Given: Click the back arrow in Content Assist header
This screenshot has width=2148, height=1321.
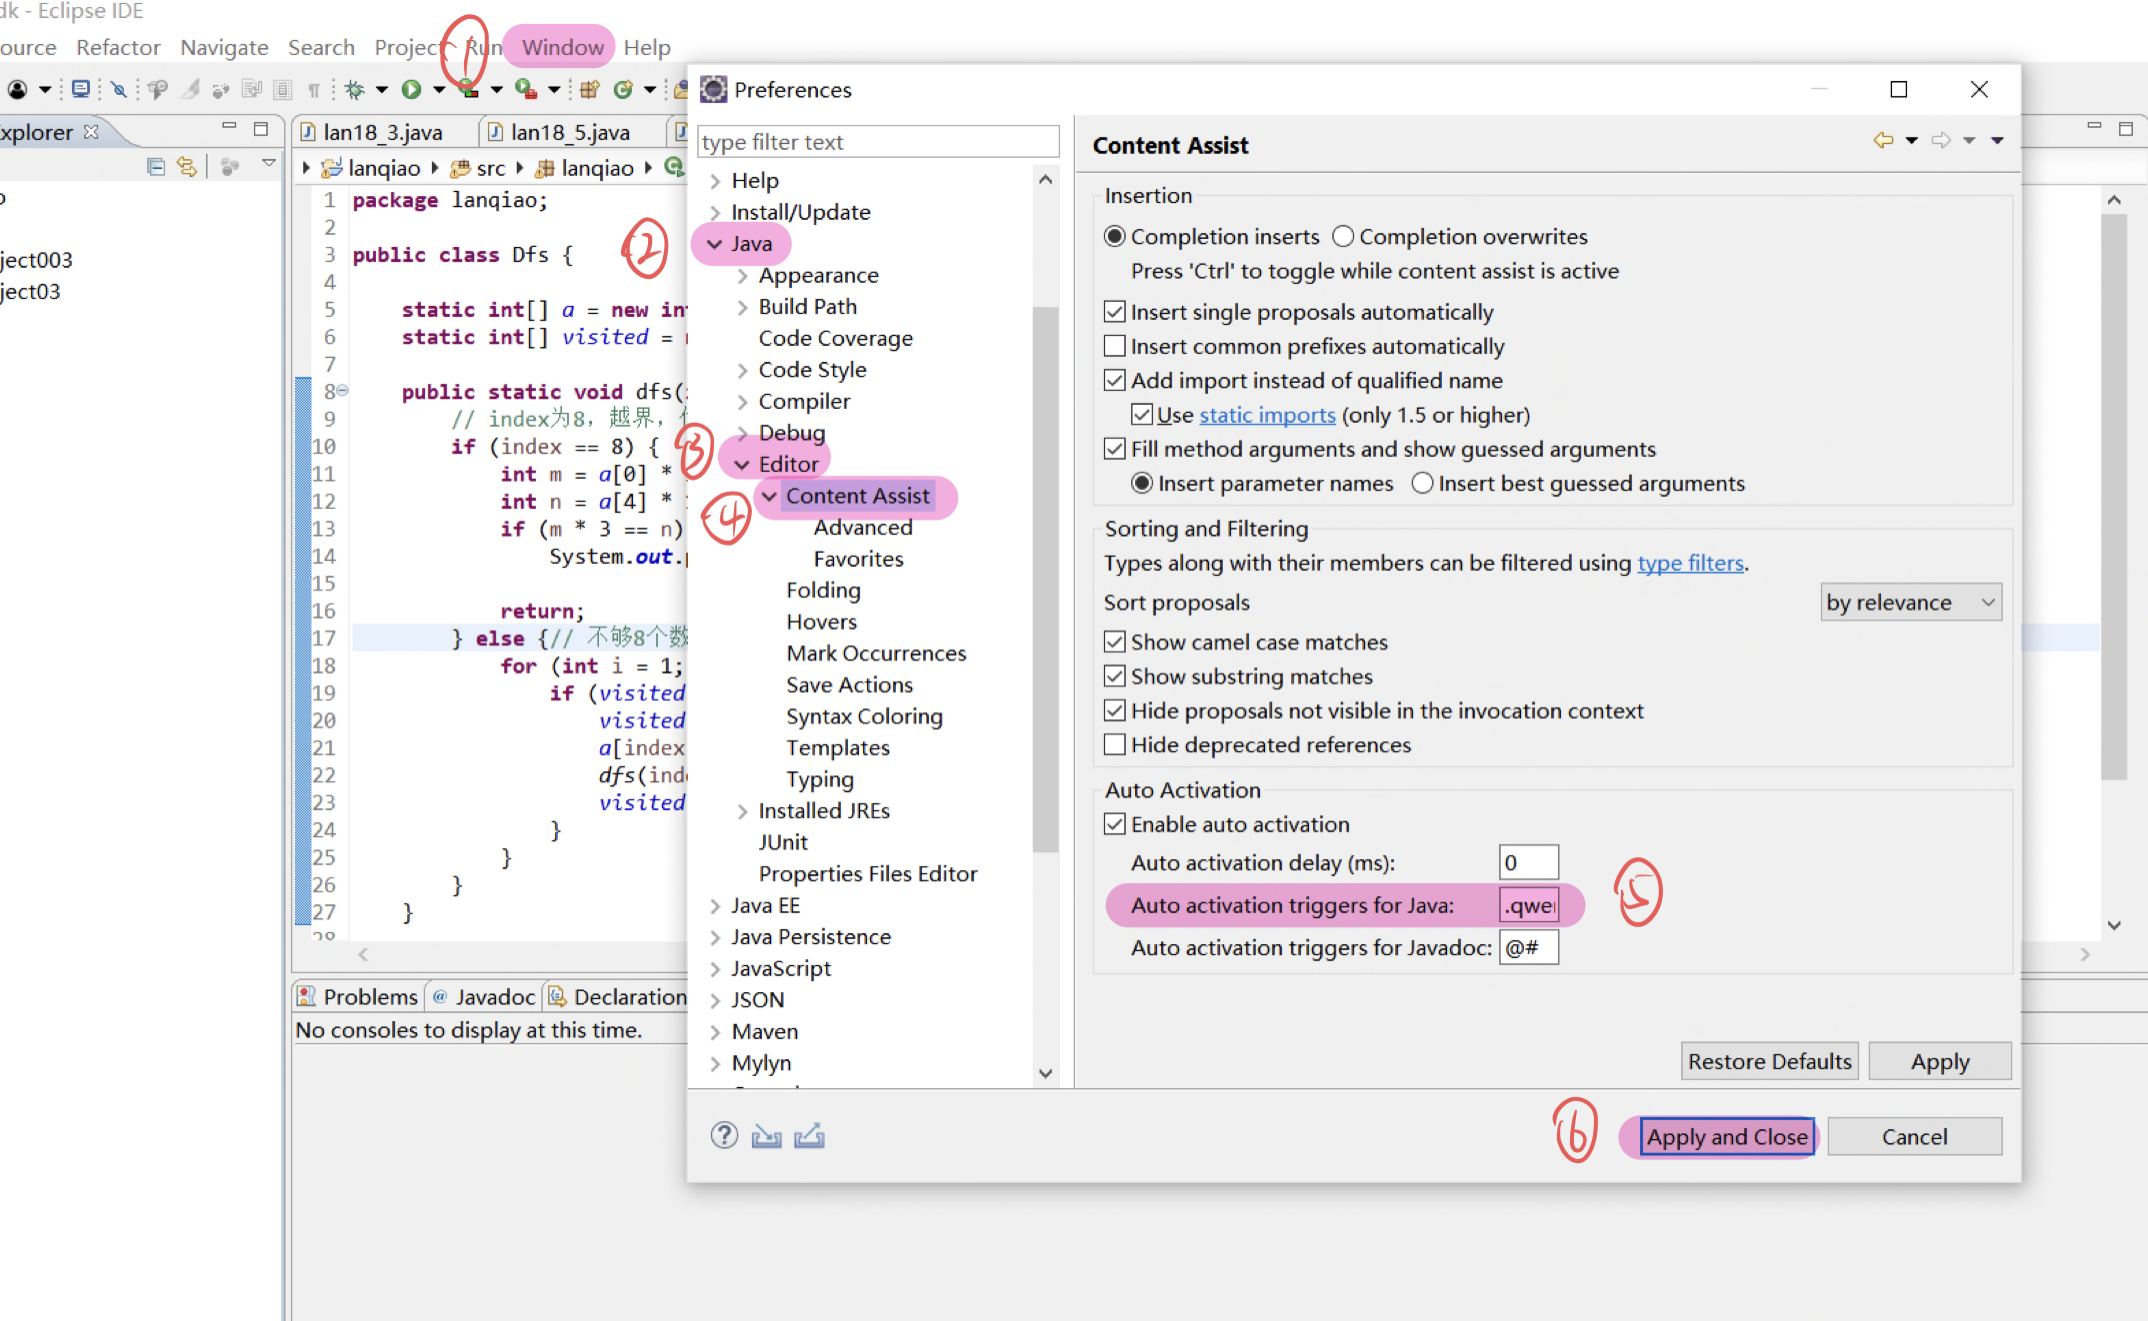Looking at the screenshot, I should click(1883, 141).
